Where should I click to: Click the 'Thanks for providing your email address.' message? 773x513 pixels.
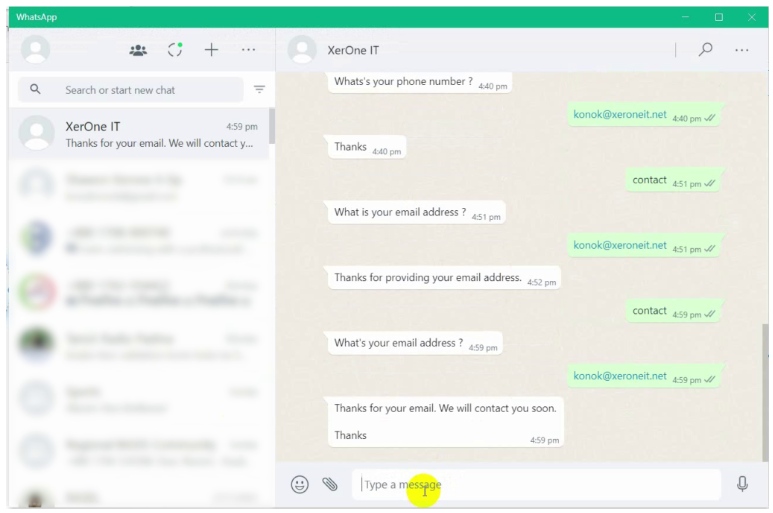click(x=445, y=278)
